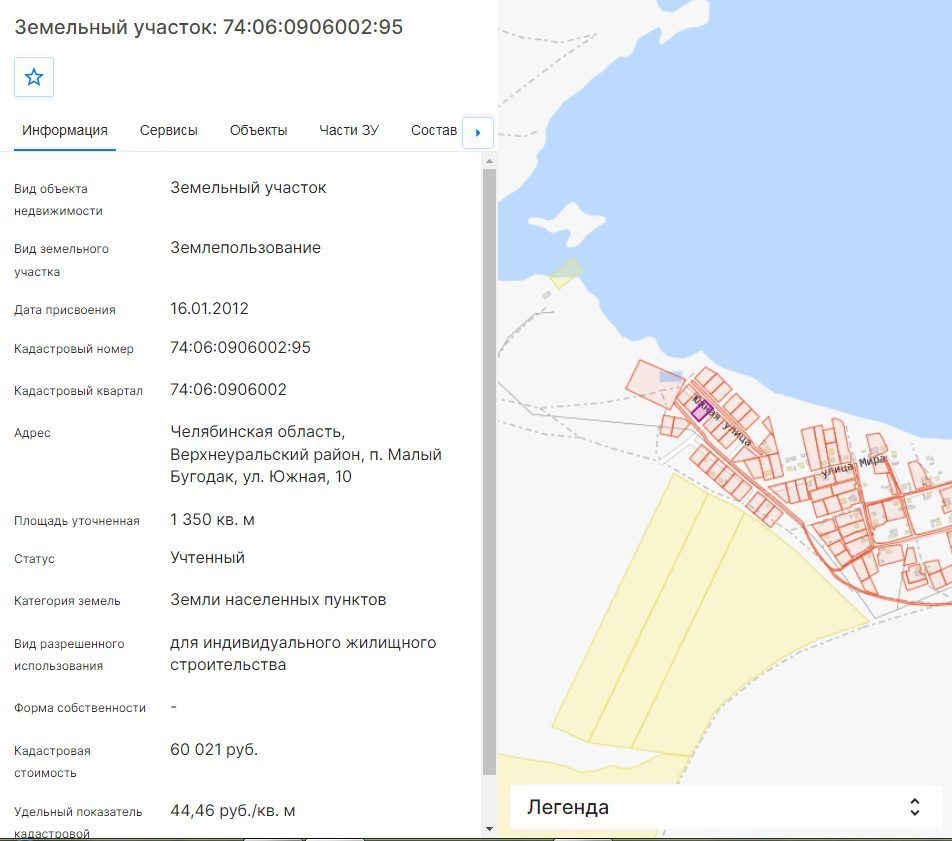Screen dimensions: 952x841
Task: Click cadastral quarter value 74:06:0906002
Action: tap(228, 389)
